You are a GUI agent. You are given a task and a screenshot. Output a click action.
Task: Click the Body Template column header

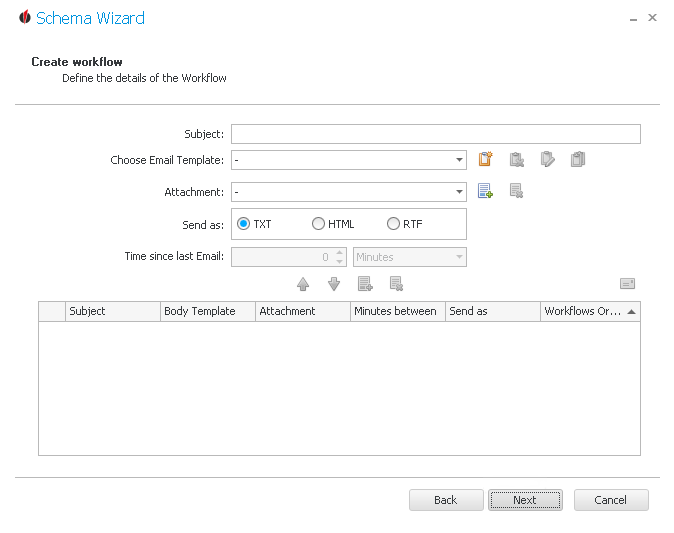(208, 311)
